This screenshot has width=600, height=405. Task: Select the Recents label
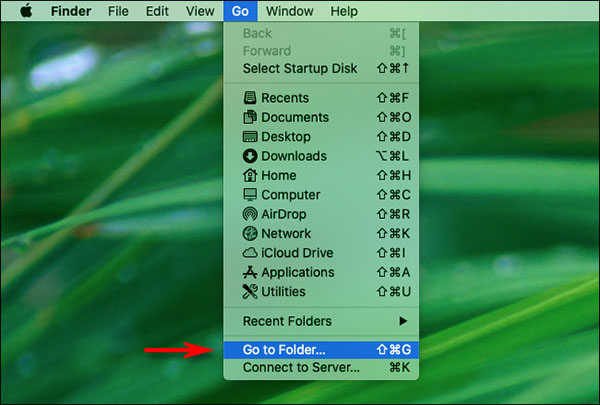pos(285,98)
